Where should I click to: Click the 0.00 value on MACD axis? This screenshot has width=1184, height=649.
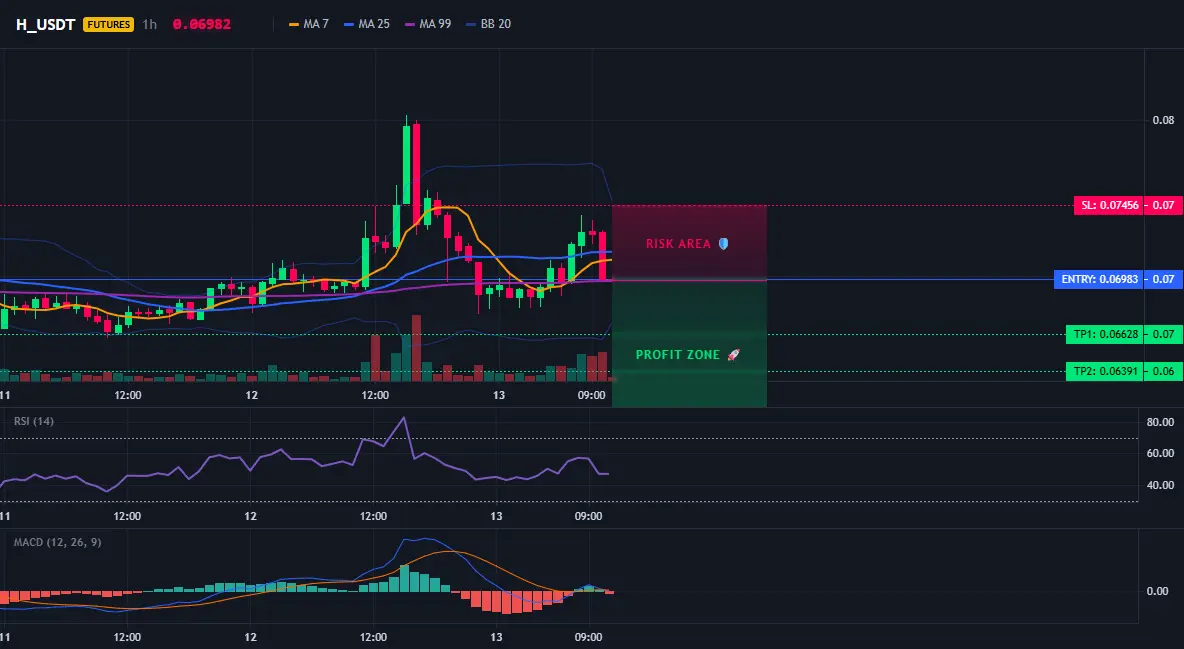point(1158,591)
